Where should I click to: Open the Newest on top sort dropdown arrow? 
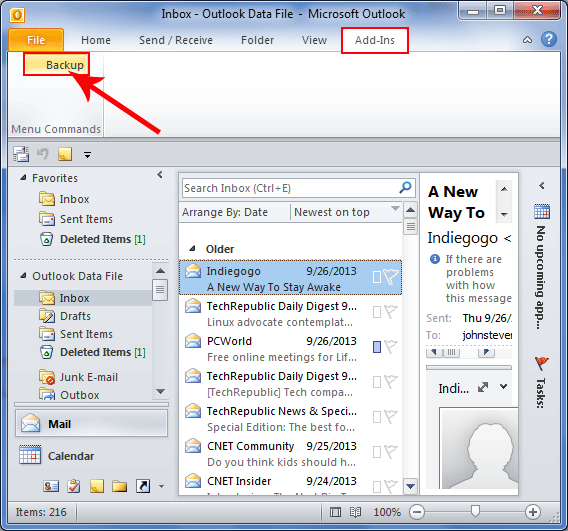pos(395,209)
